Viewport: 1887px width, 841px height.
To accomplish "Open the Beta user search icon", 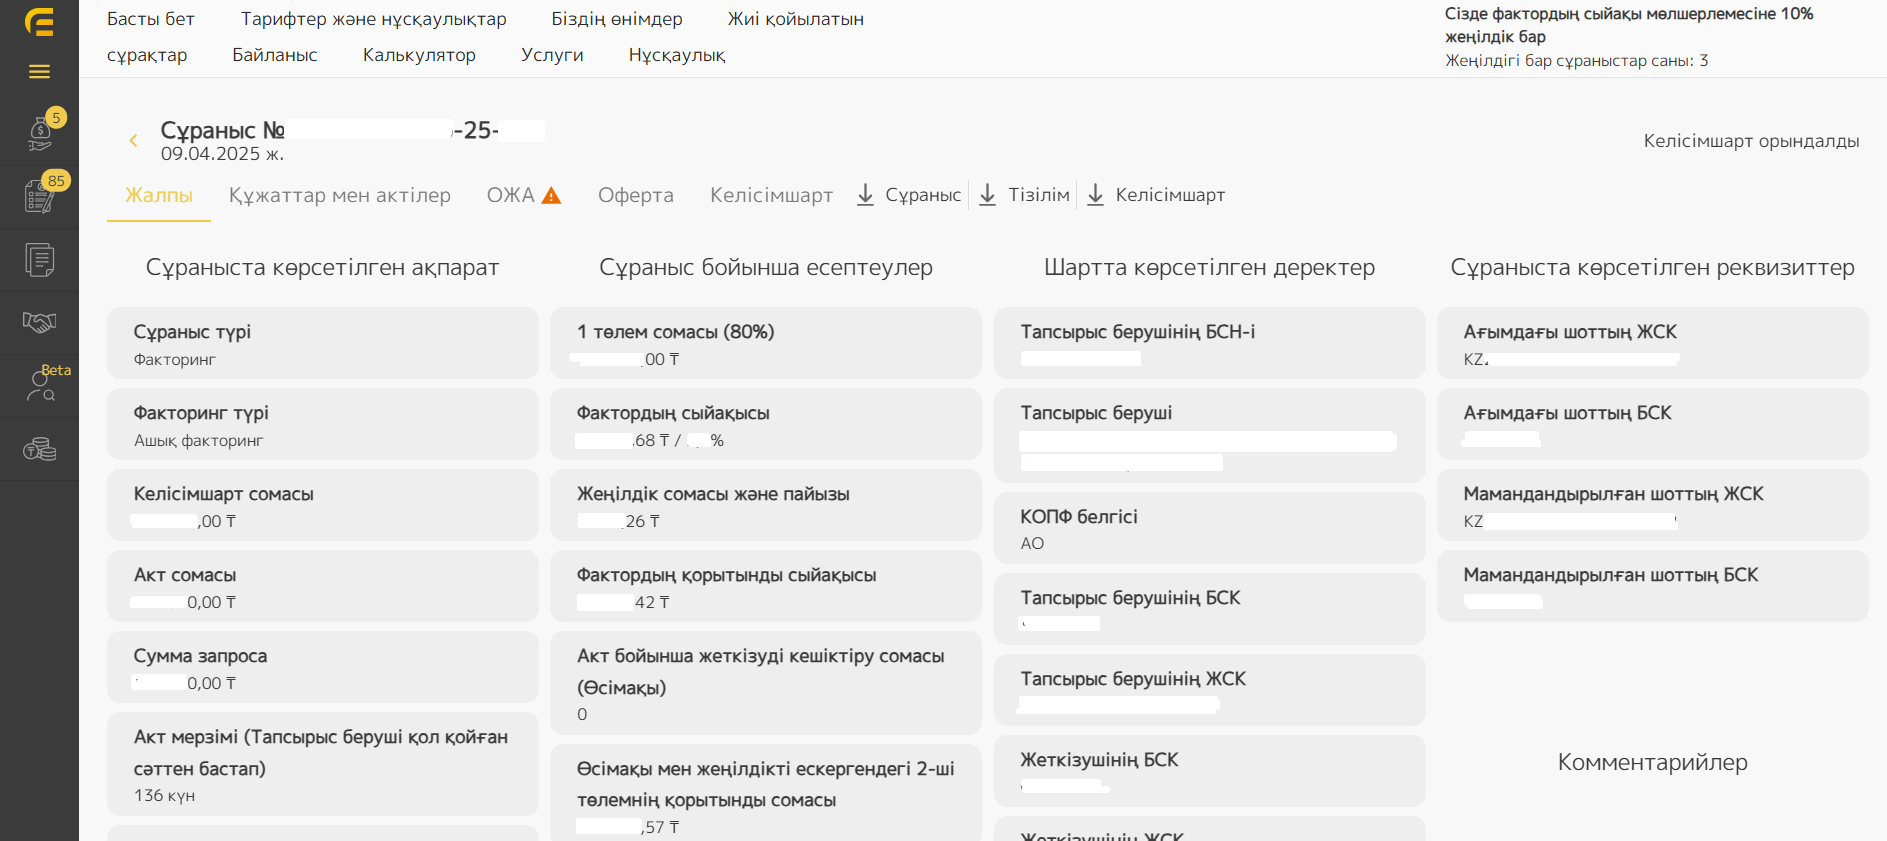I will 40,386.
